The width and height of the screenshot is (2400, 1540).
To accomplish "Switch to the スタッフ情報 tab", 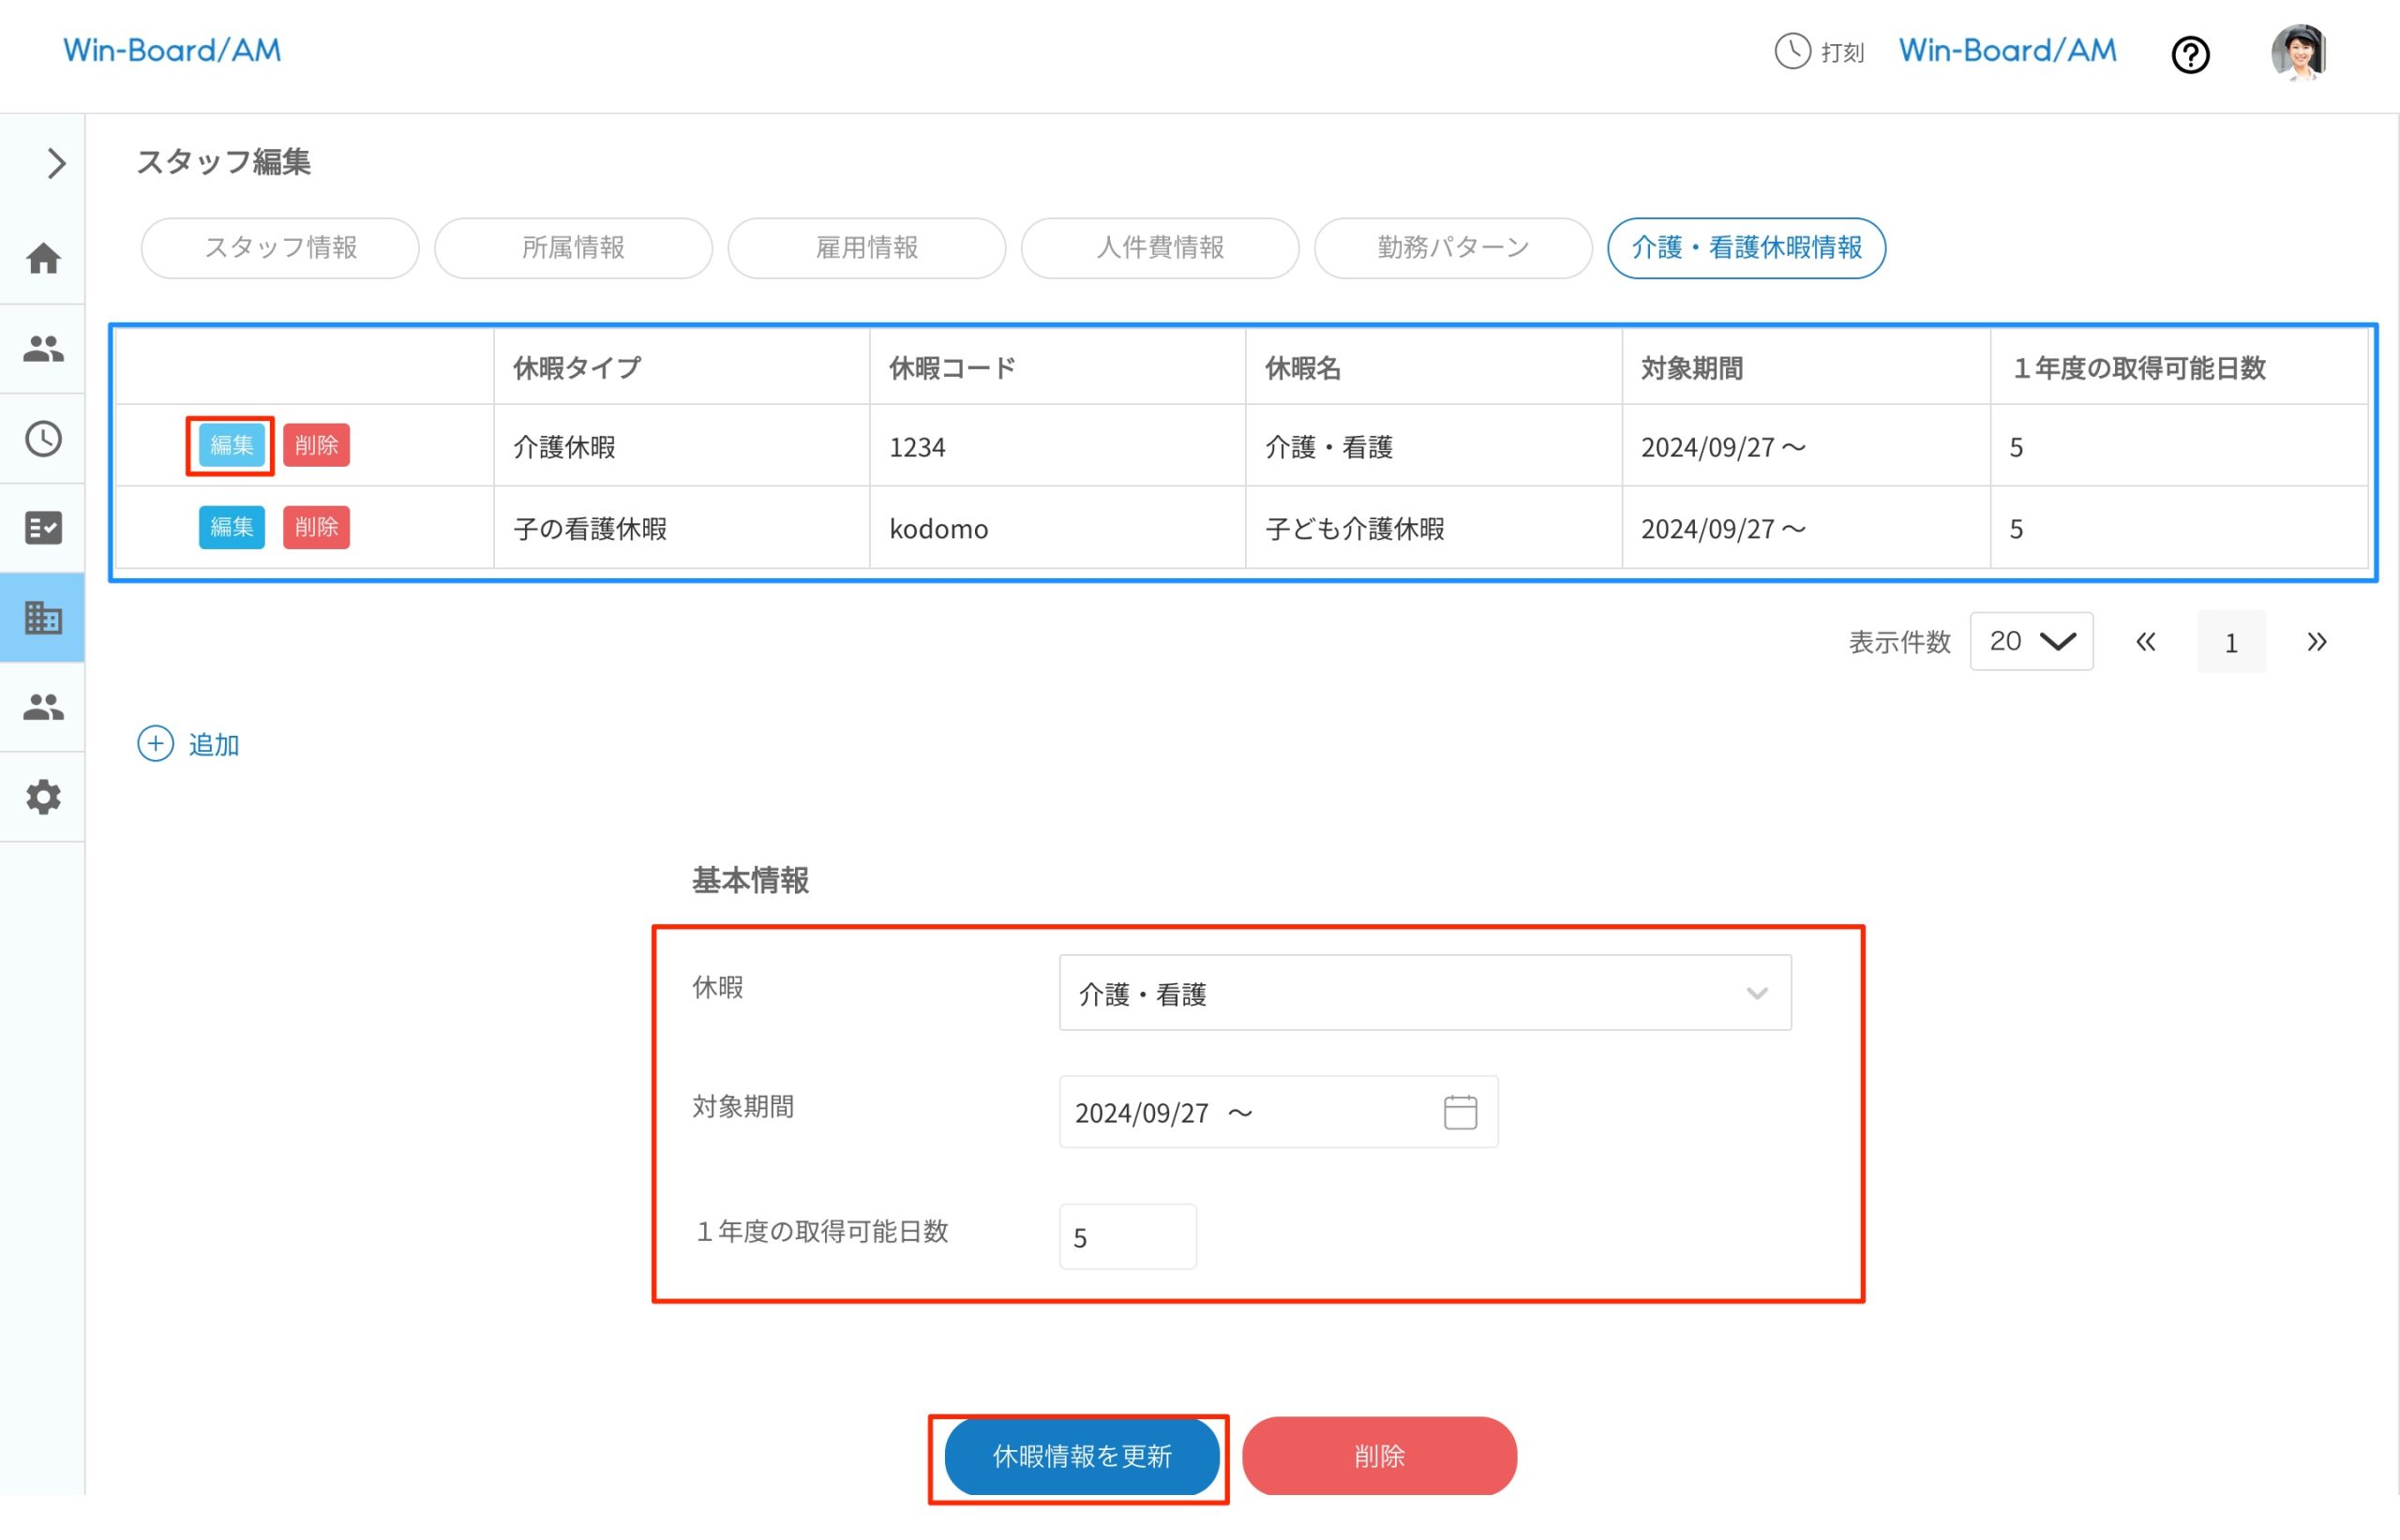I will click(280, 248).
